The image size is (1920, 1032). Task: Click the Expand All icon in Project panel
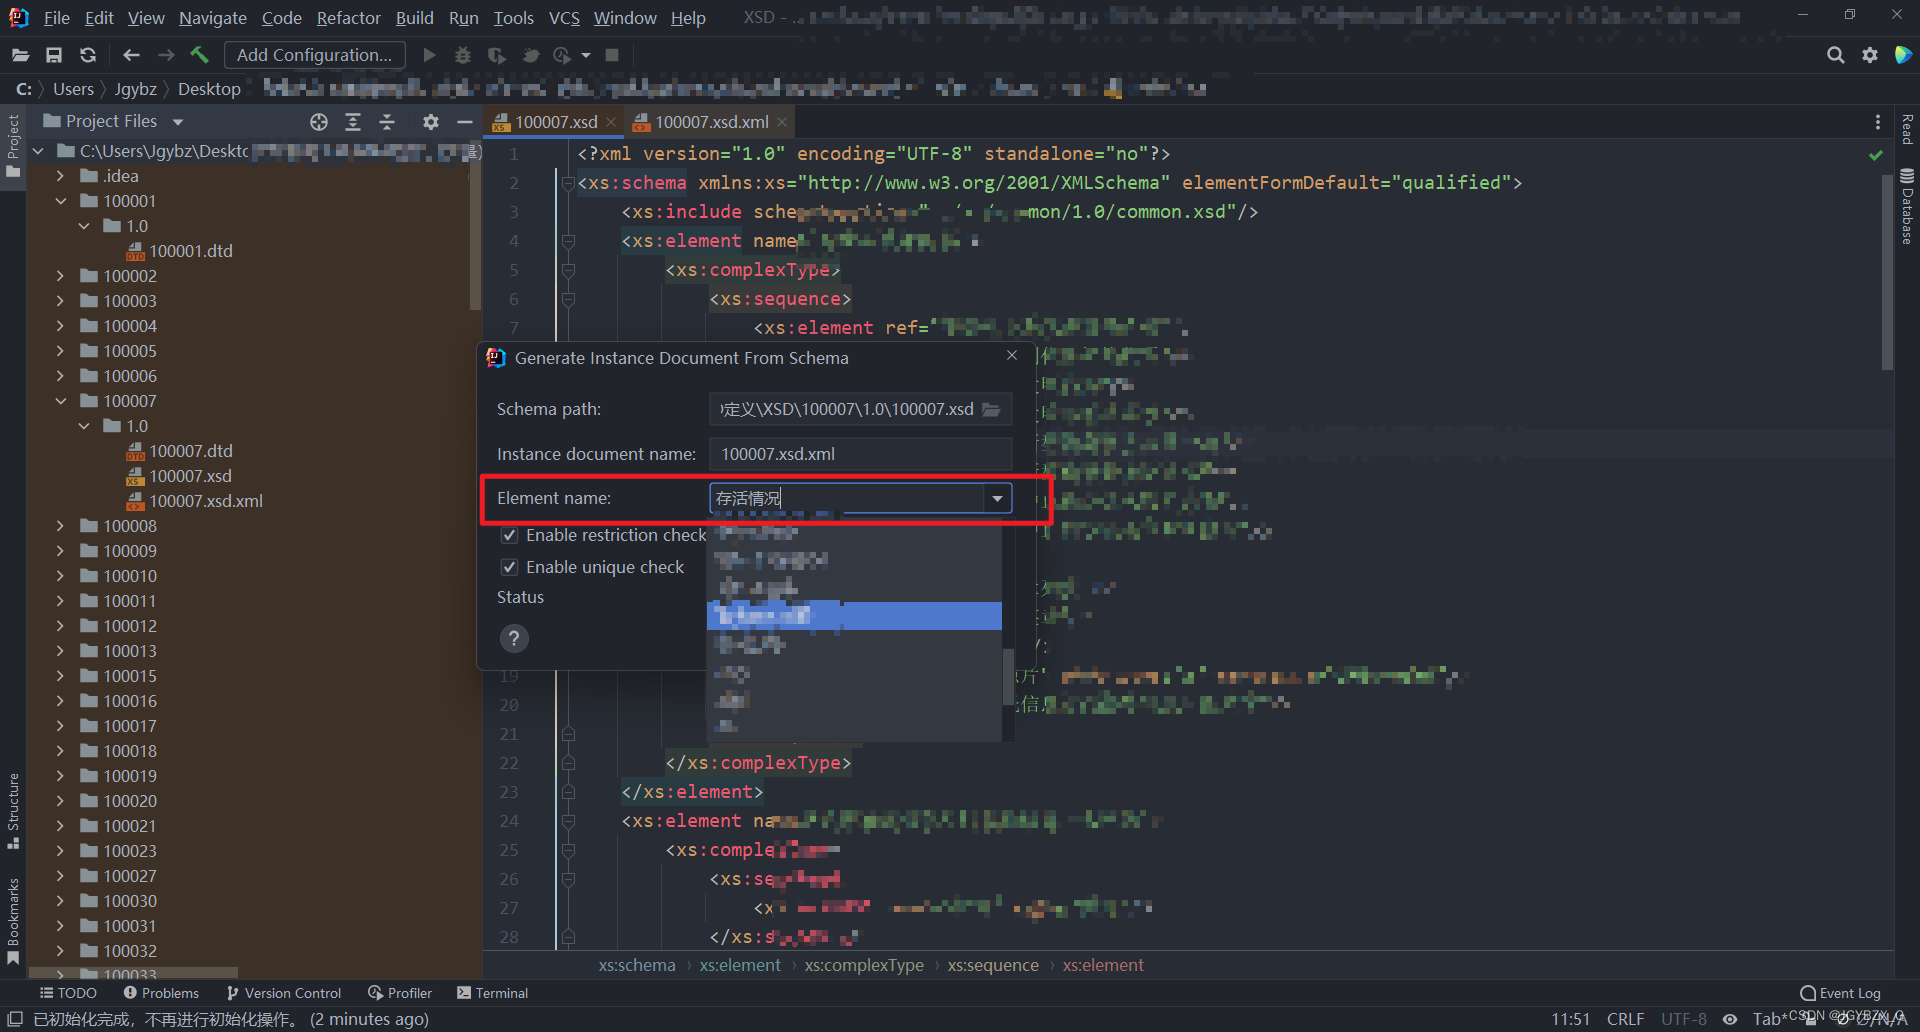(x=353, y=122)
